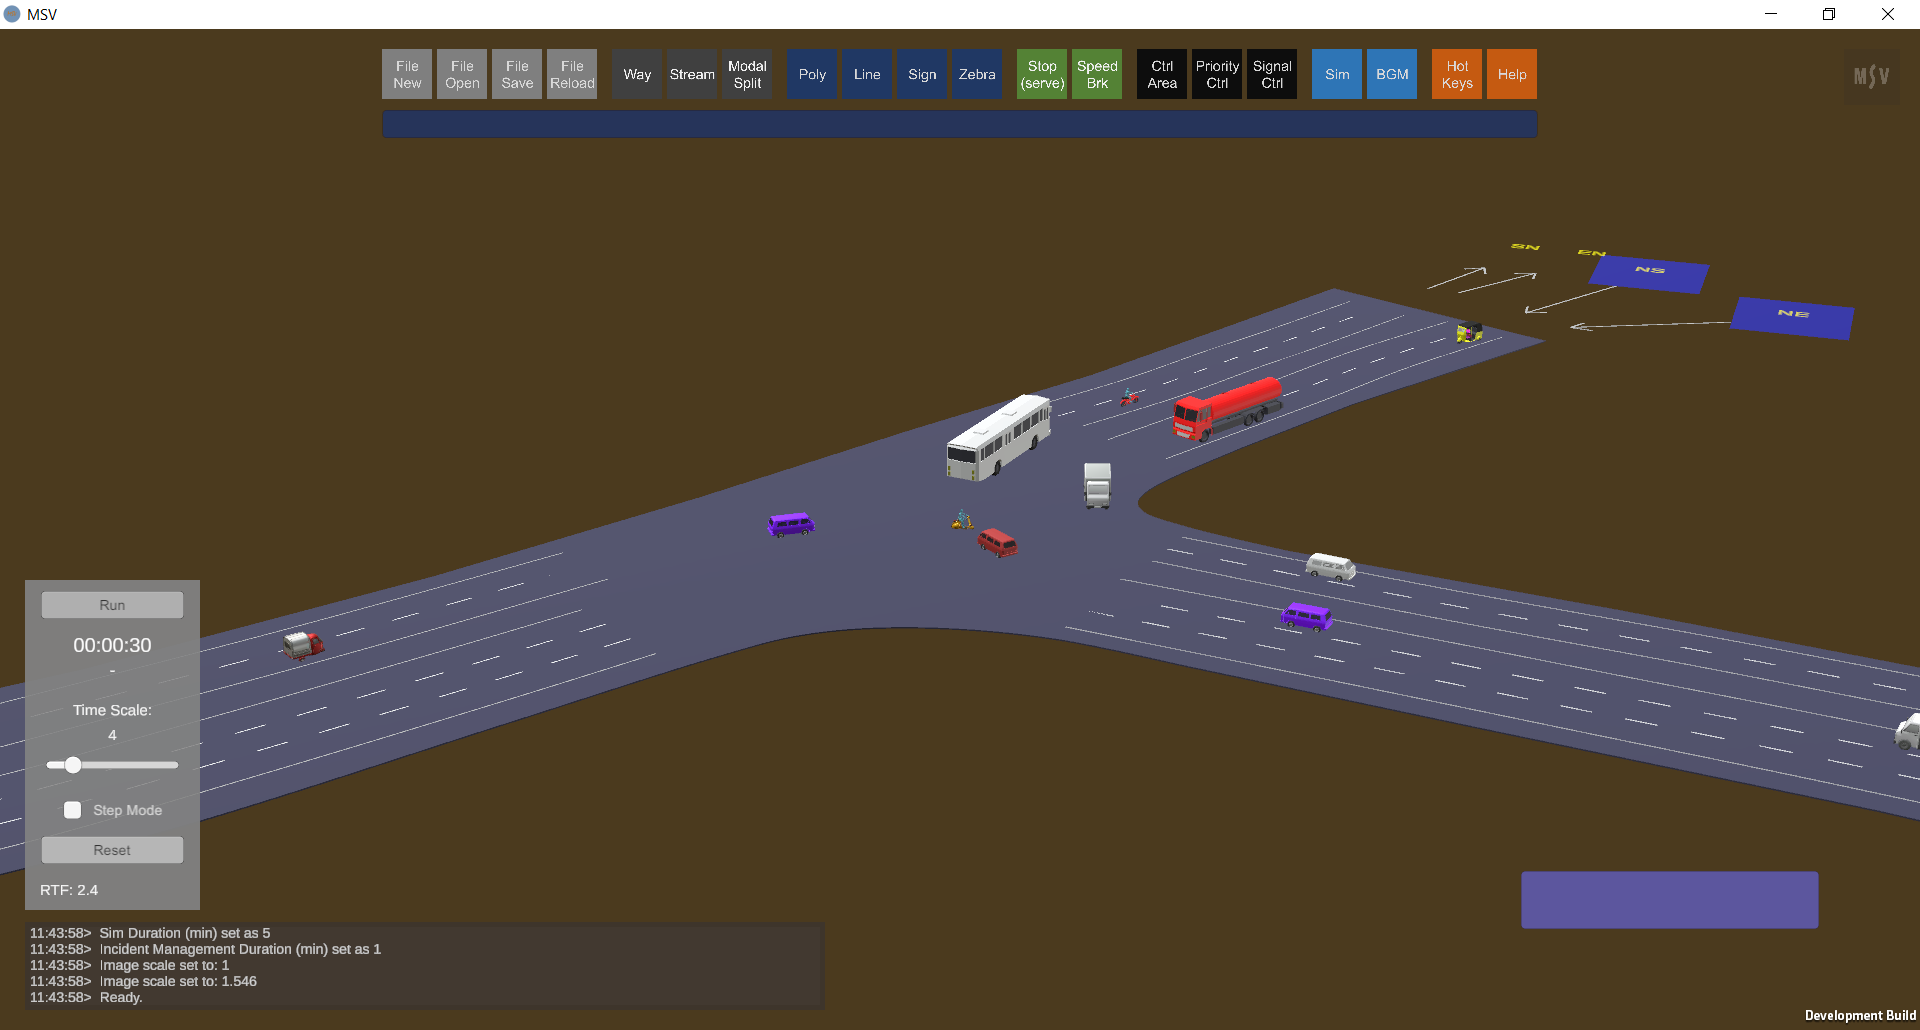This screenshot has height=1030, width=1920.
Task: Open the Signal Ctrl panel
Action: (x=1272, y=74)
